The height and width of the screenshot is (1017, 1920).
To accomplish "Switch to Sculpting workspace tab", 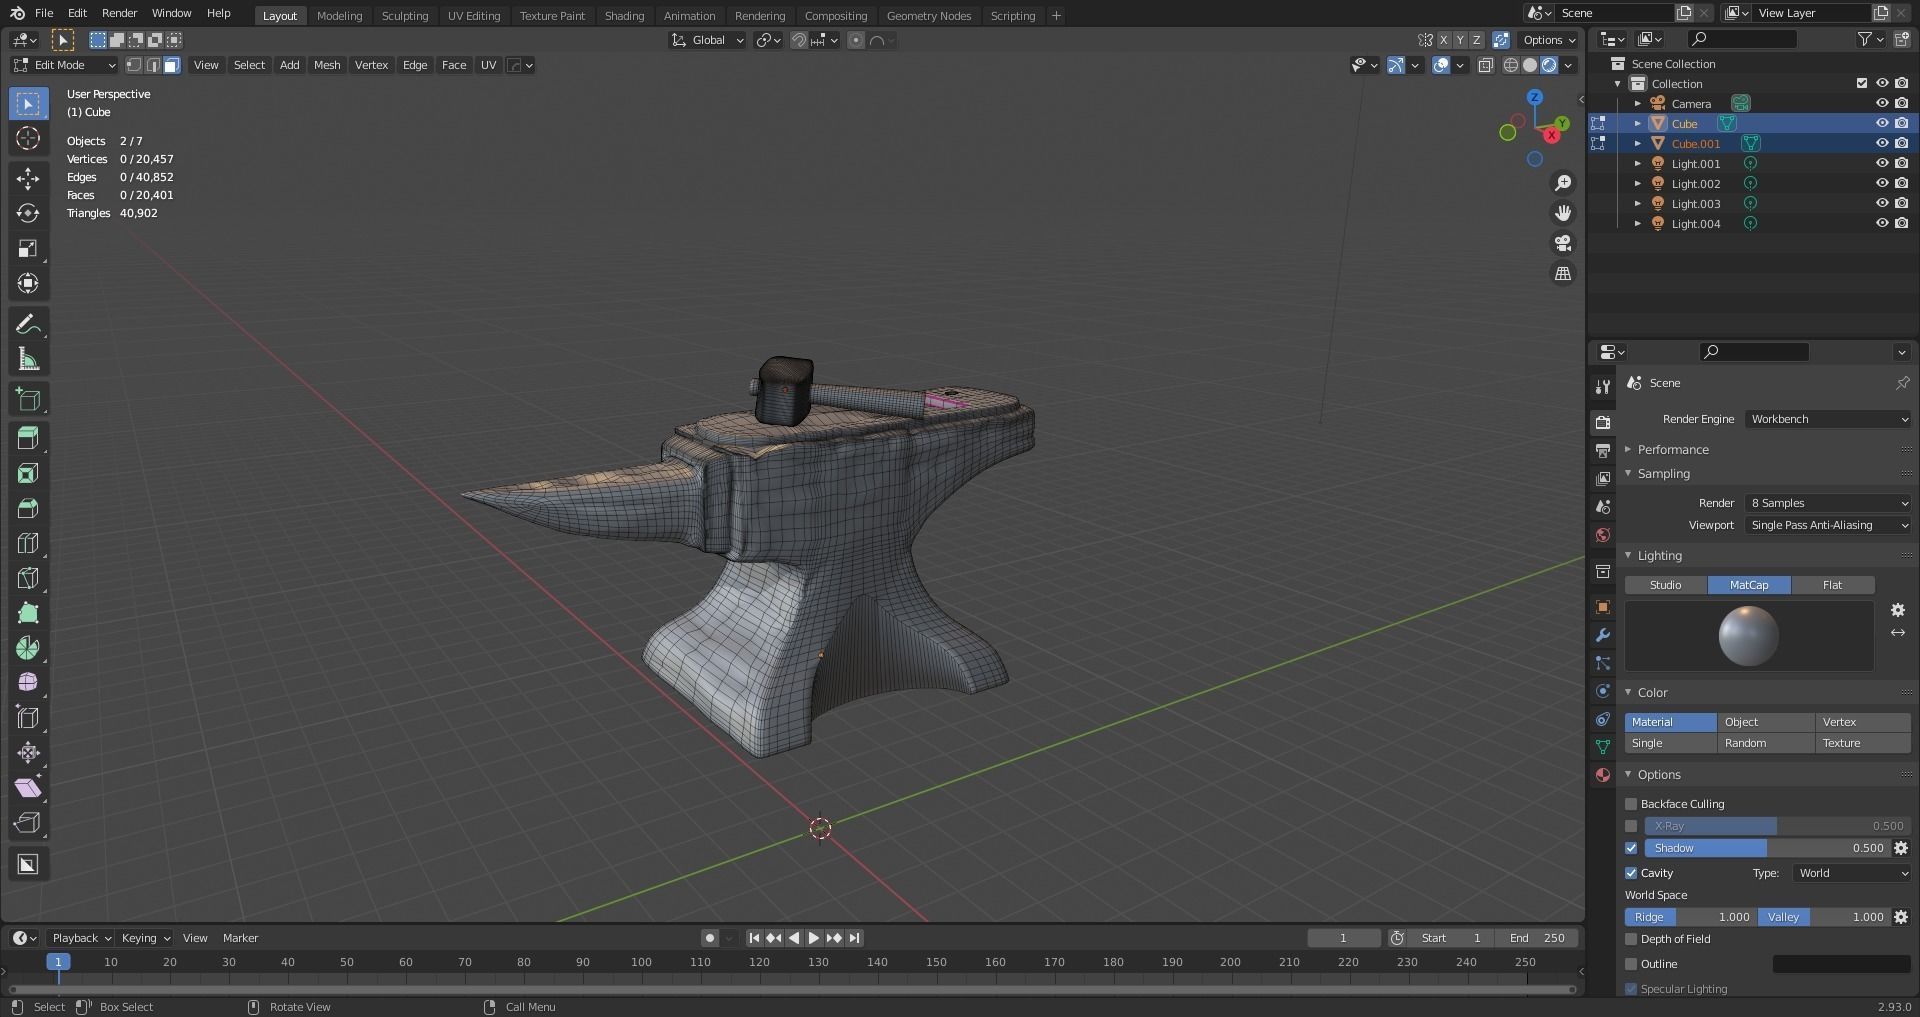I will [x=404, y=15].
